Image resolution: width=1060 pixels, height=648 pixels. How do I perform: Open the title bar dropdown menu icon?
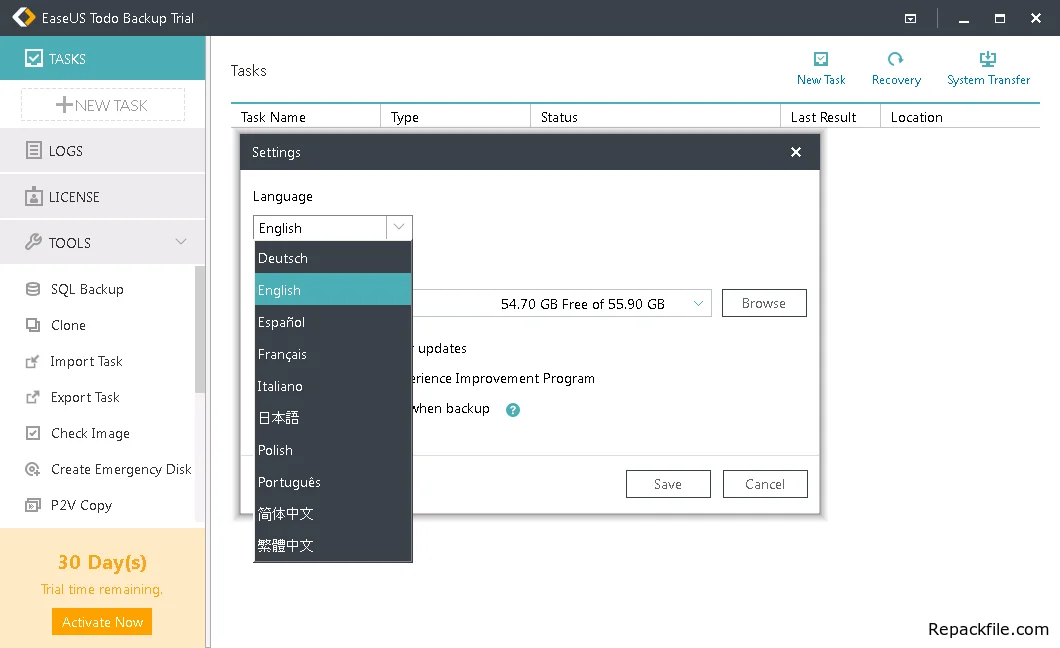click(911, 18)
